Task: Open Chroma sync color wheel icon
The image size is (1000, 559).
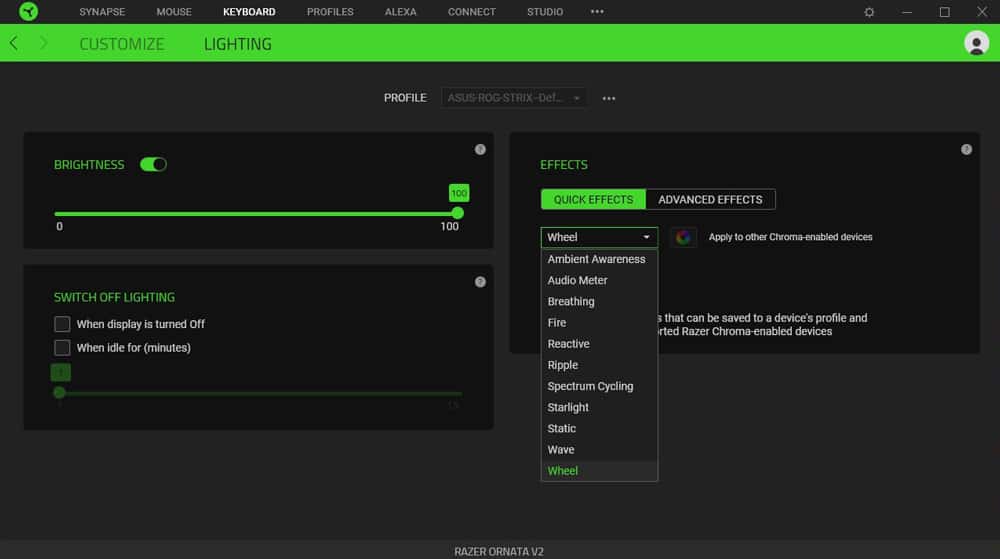Action: click(x=683, y=237)
